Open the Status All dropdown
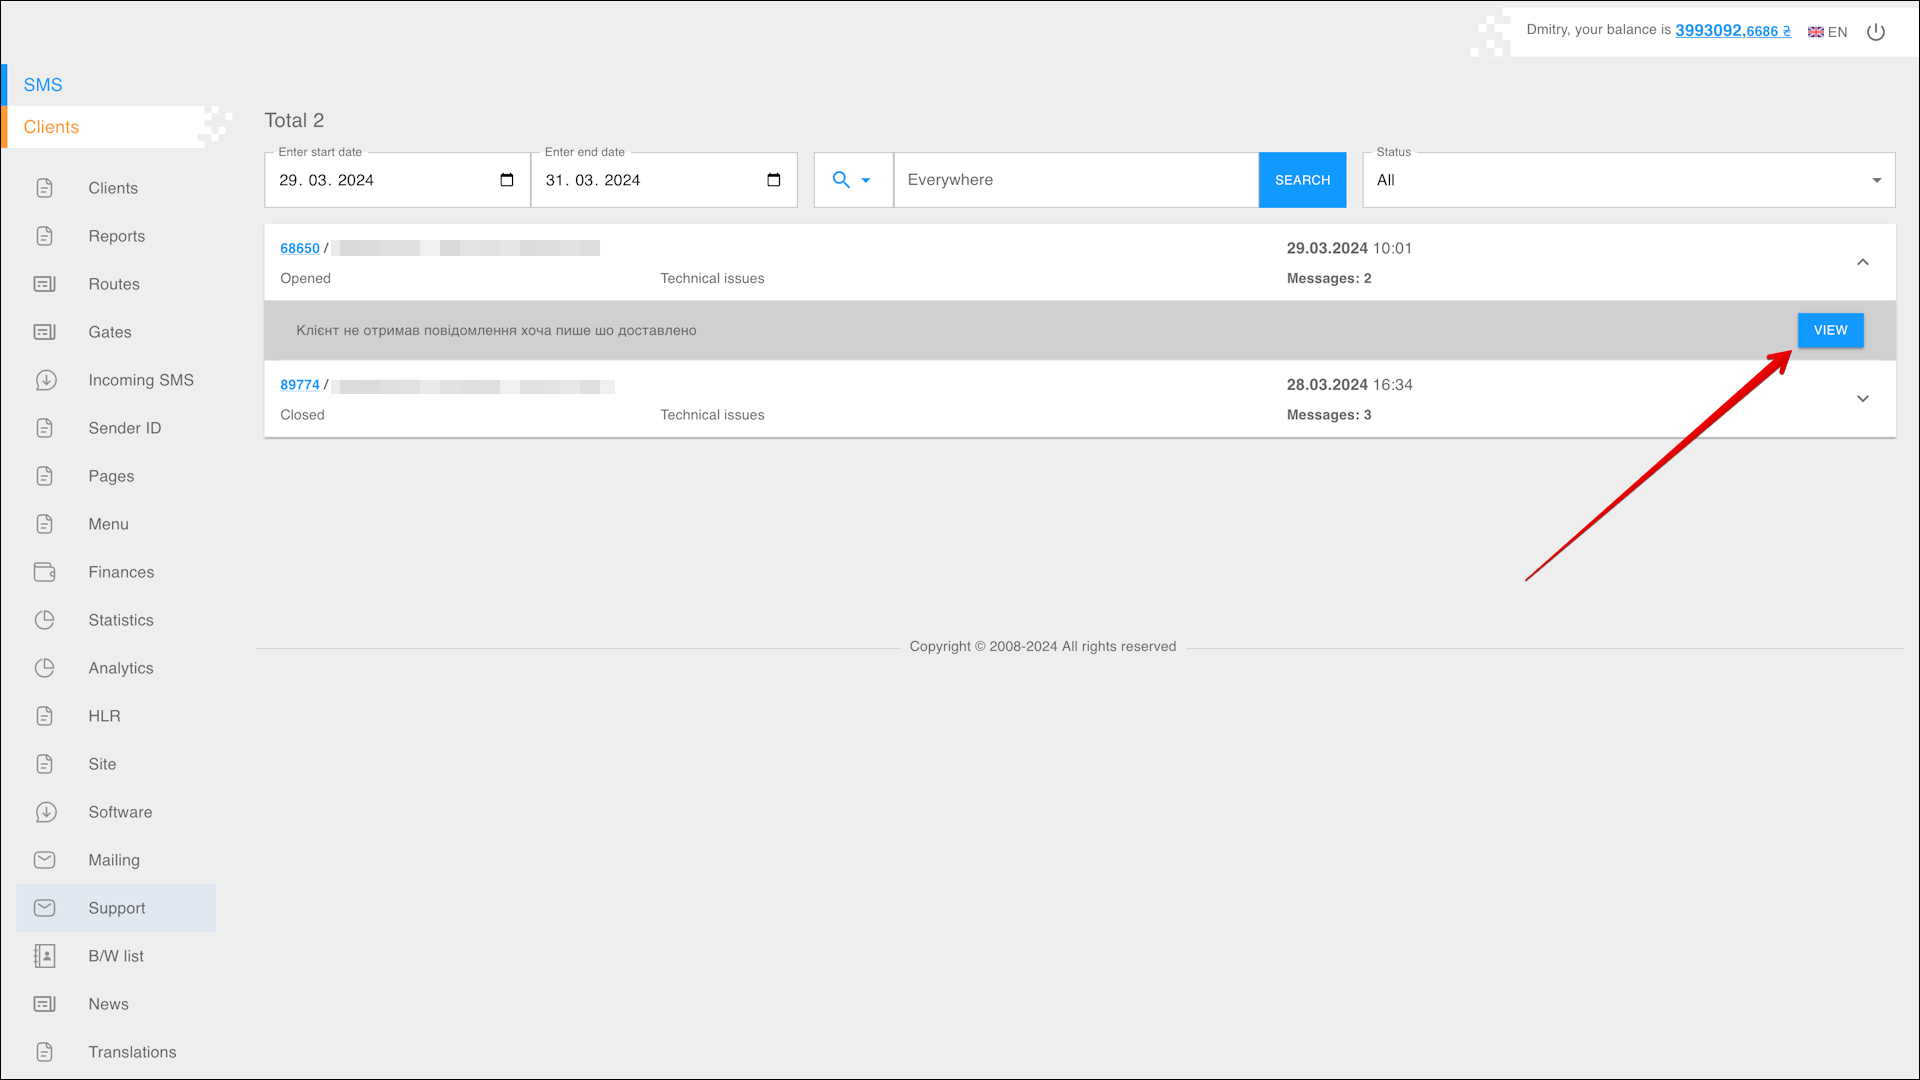1920x1080 pixels. click(1628, 180)
